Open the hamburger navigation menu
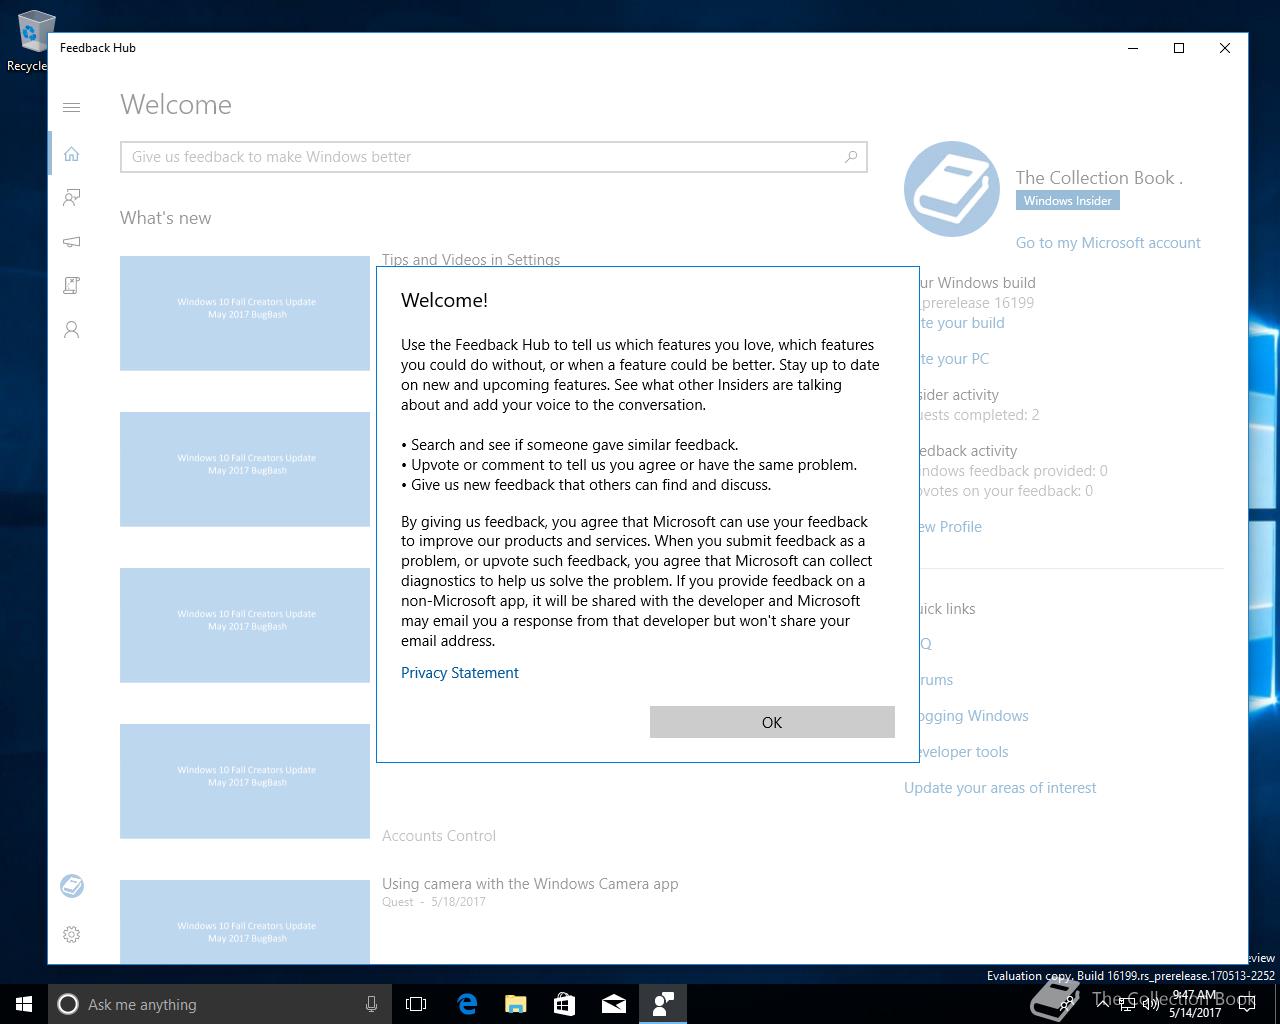Screen dimensions: 1280x1024 pos(71,107)
